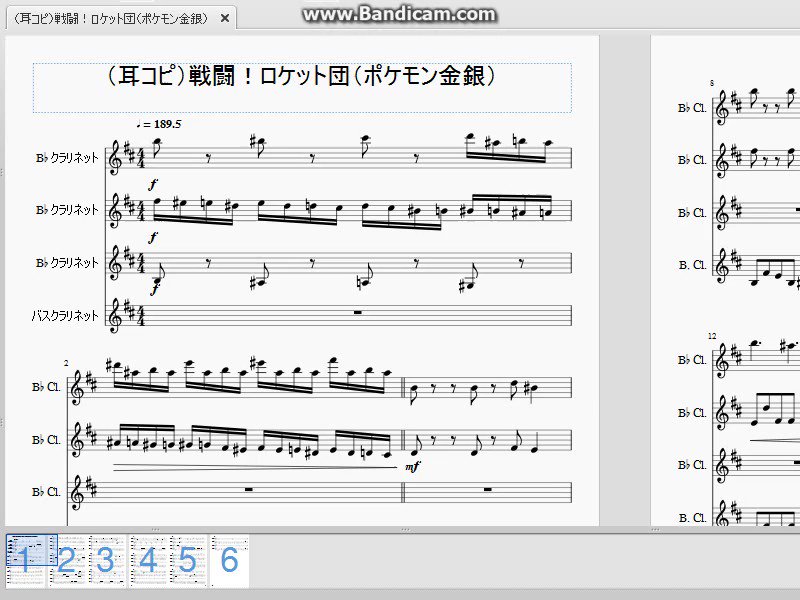Select the (耳コピ)戦闘!ロケット団 score tab
This screenshot has width=800, height=600.
[121, 18]
